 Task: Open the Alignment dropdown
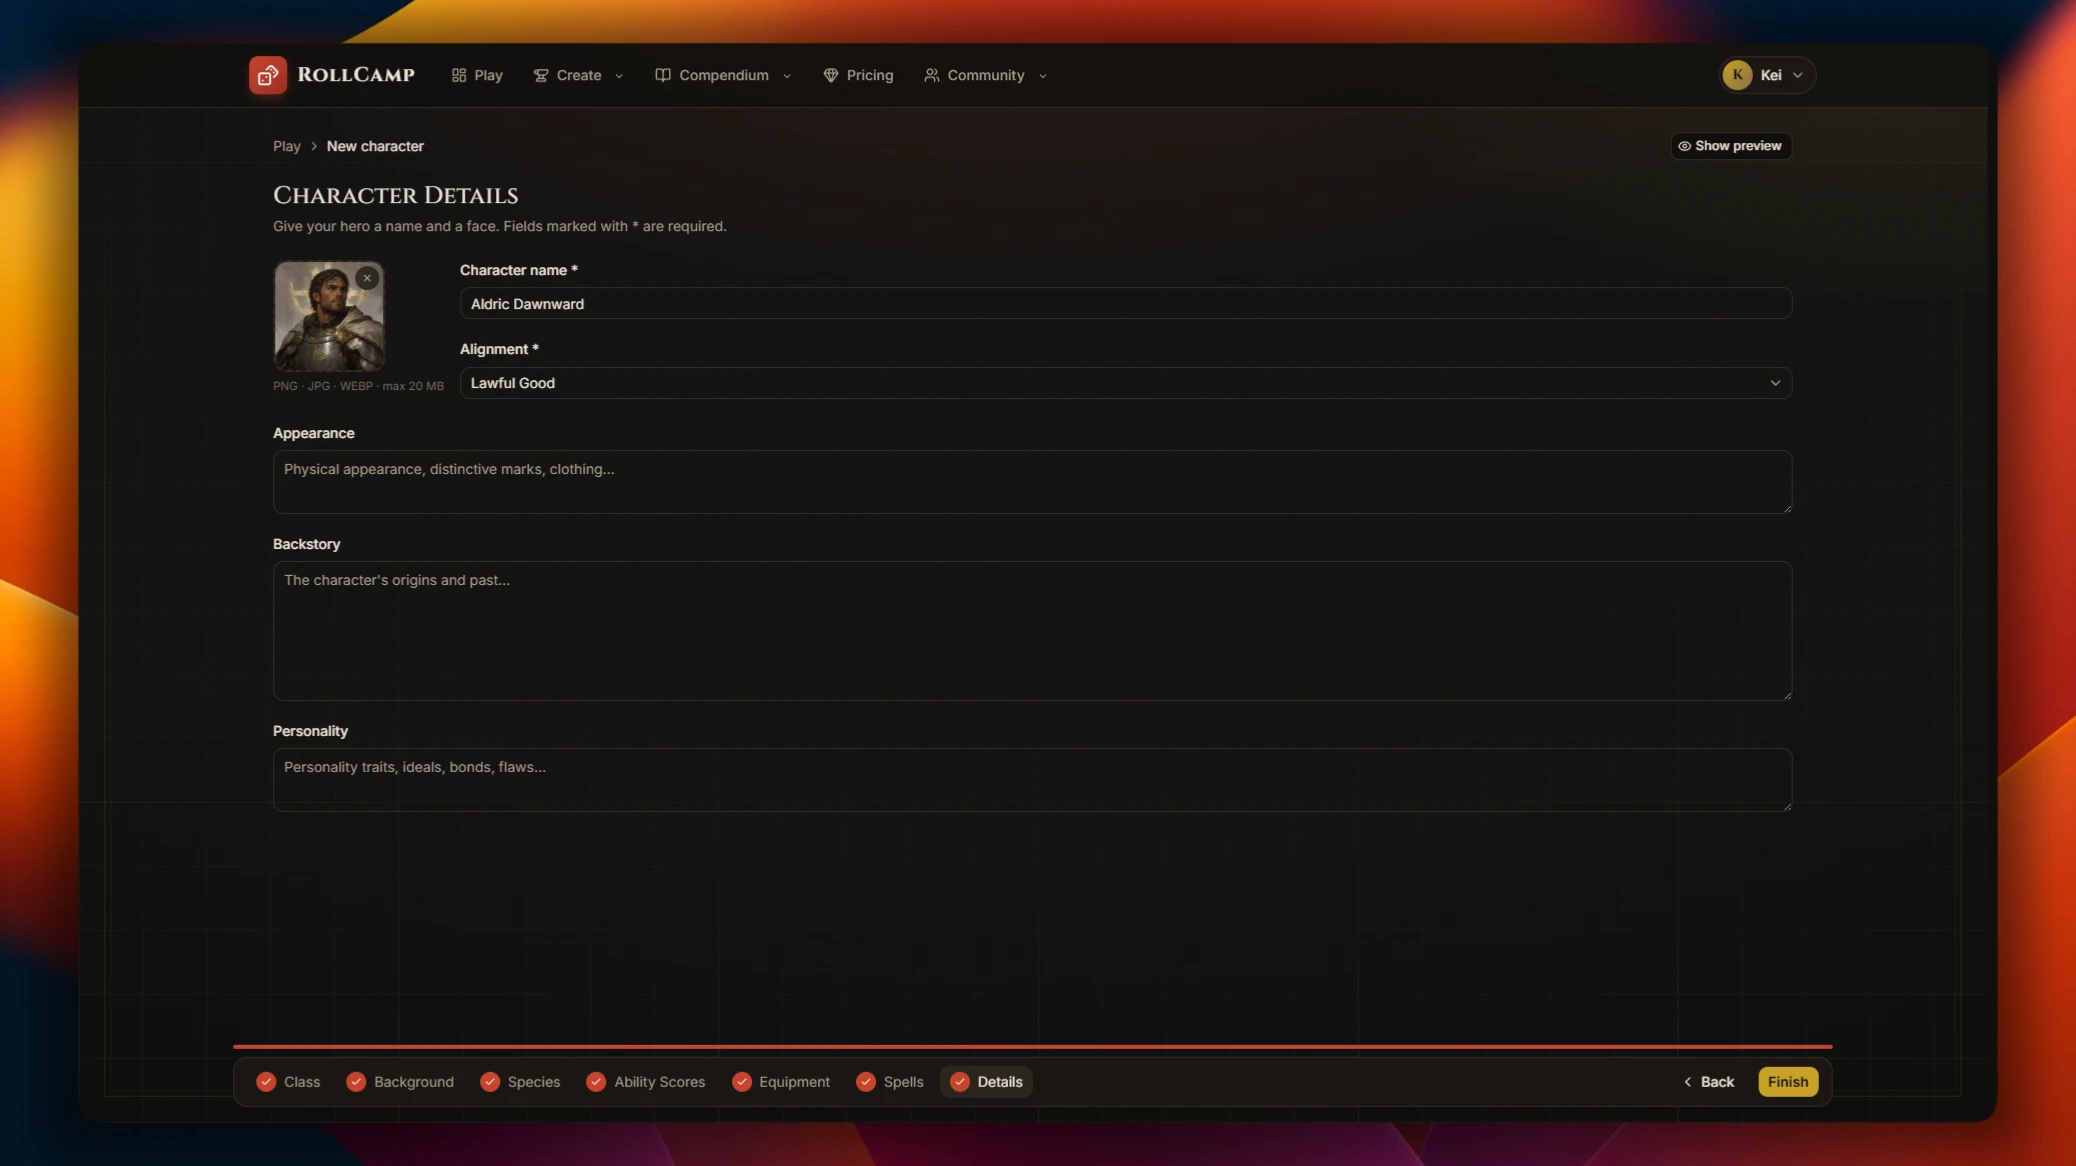point(1125,383)
